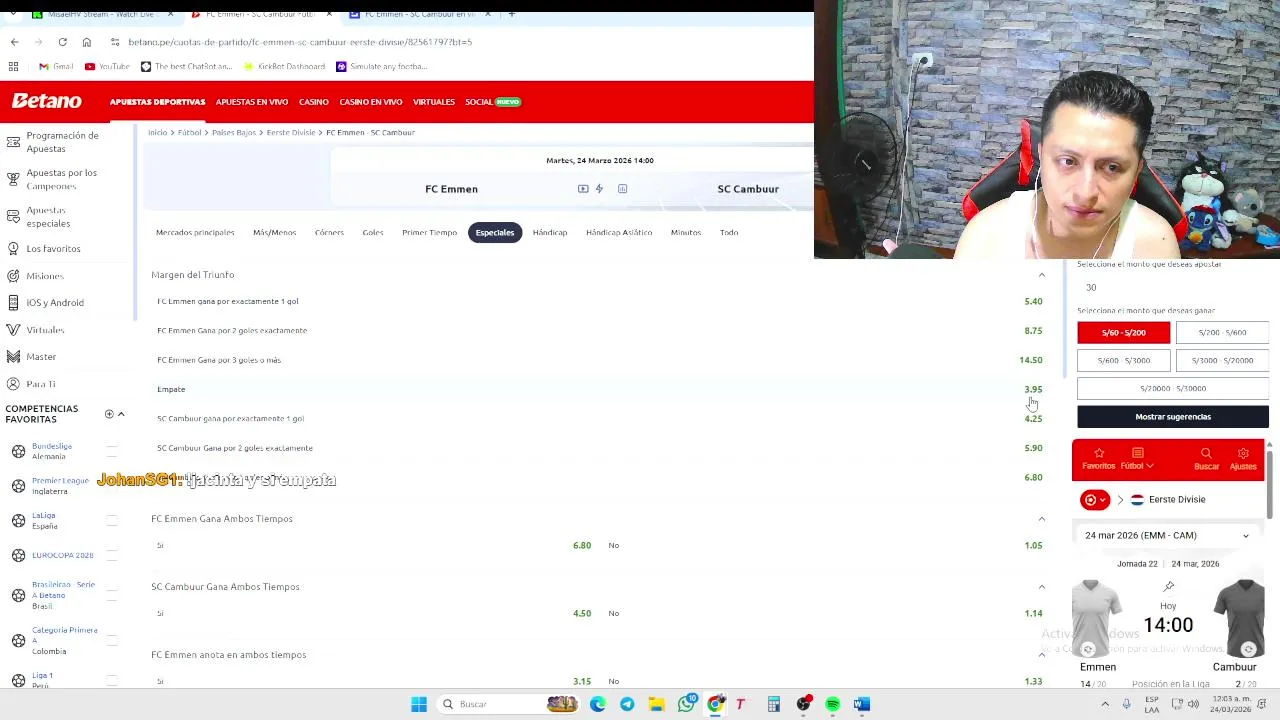1280x720 pixels.
Task: Open Ajustes gear in the widget
Action: click(1243, 459)
